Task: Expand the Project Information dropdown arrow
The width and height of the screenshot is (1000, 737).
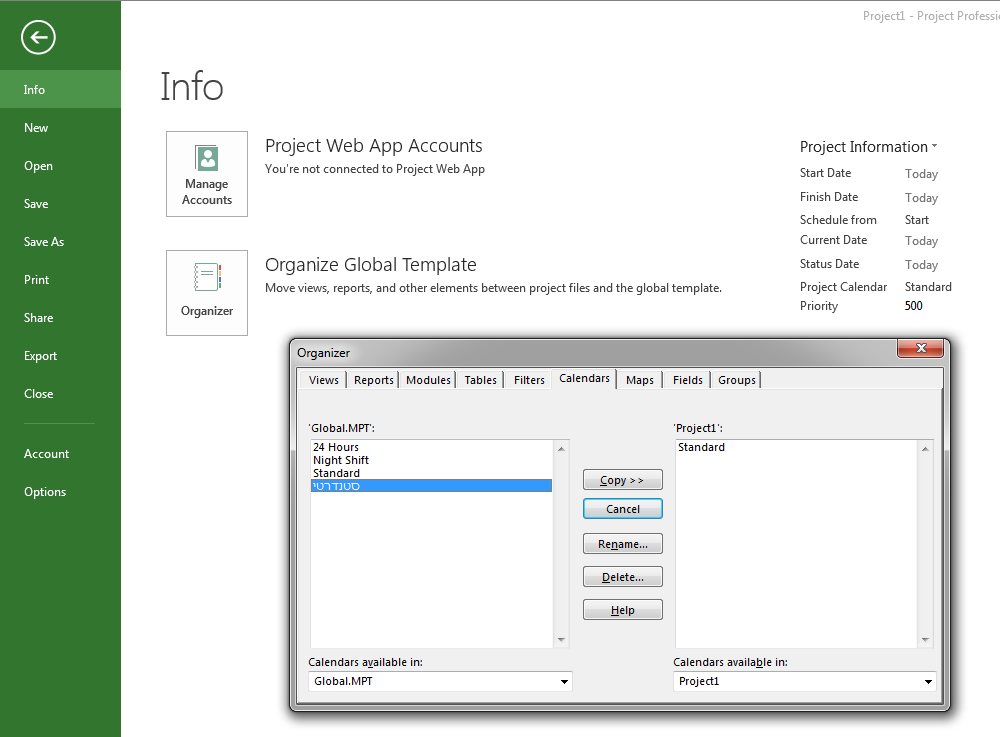Action: tap(934, 147)
